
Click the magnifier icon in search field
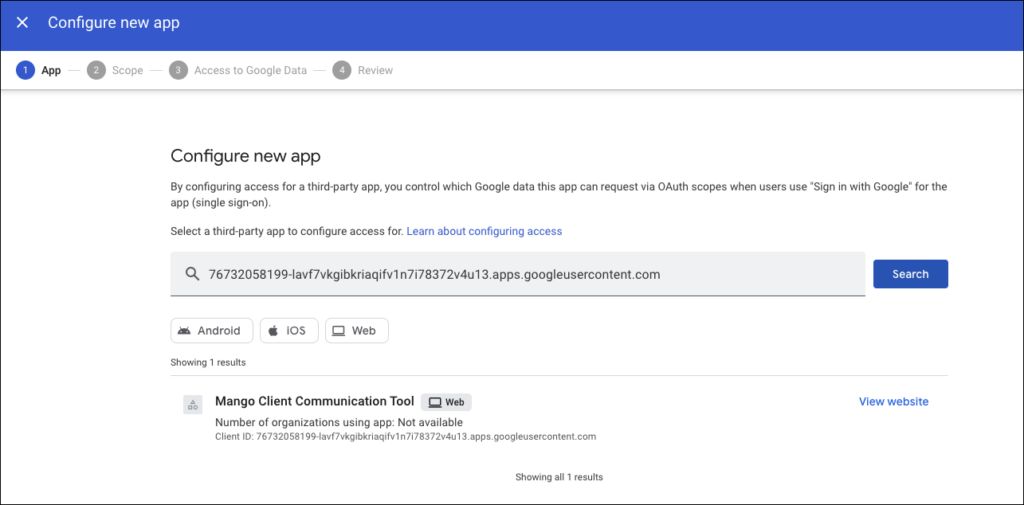(192, 274)
